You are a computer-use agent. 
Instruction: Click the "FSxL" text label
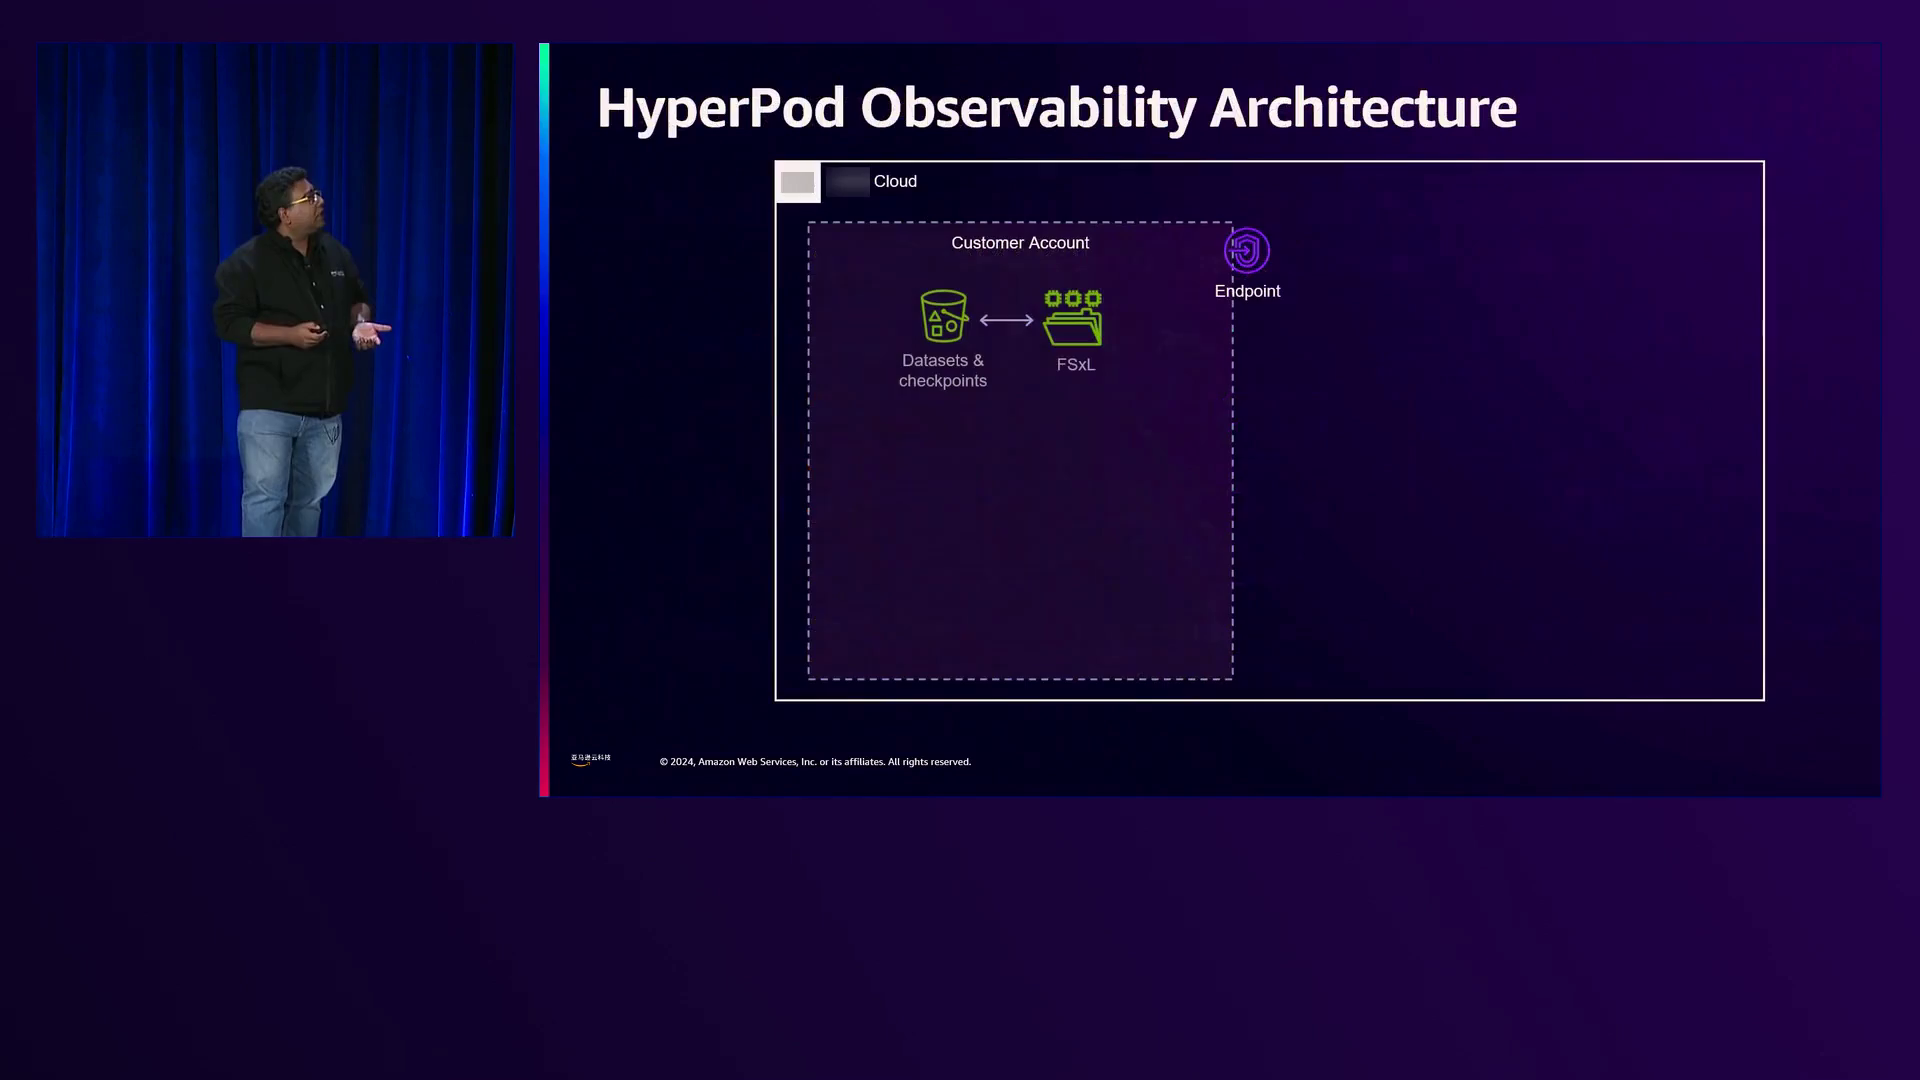(x=1075, y=365)
